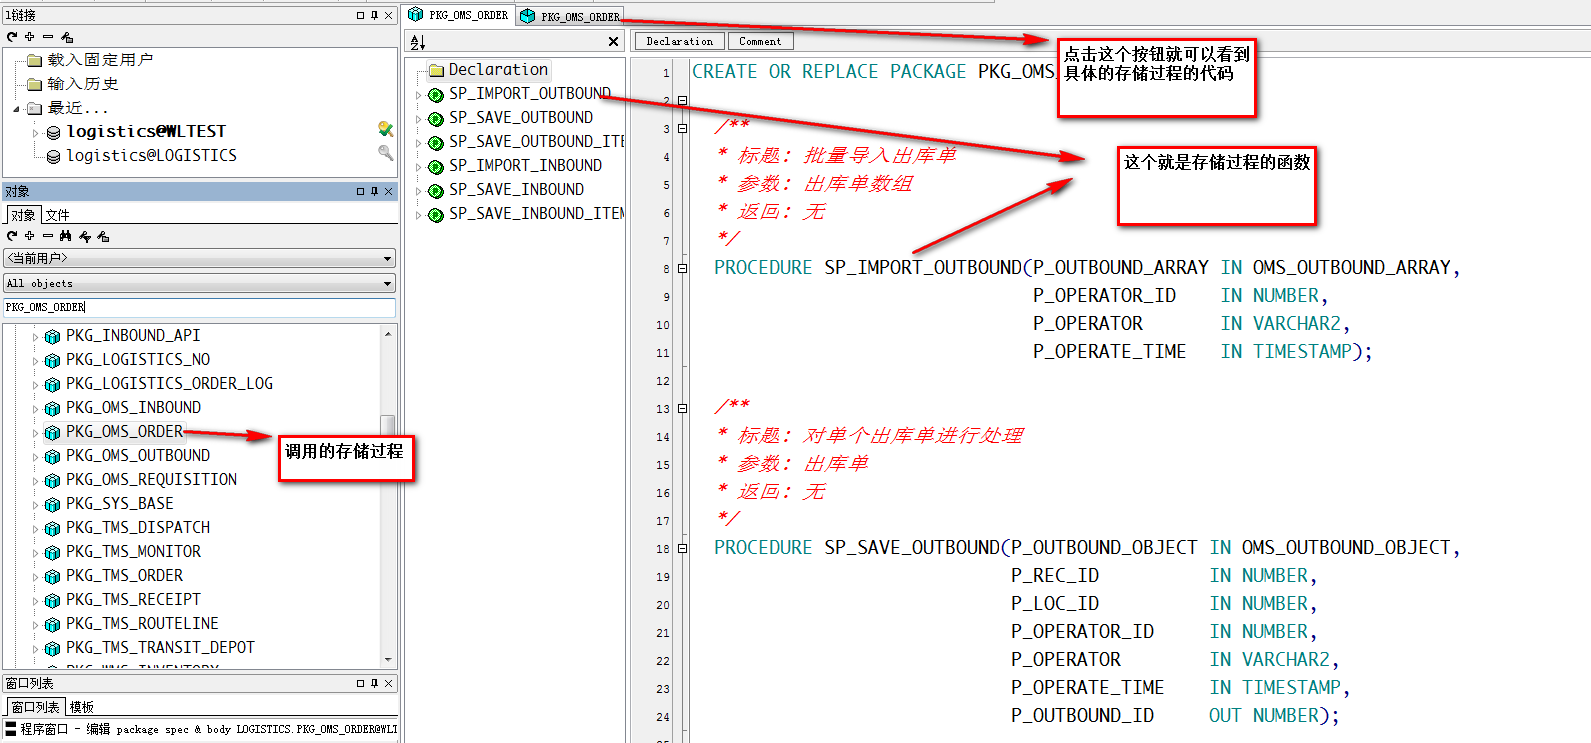1591x743 pixels.
Task: Expand the PKG_OMS_OUTBOUND package node
Action: 36,457
